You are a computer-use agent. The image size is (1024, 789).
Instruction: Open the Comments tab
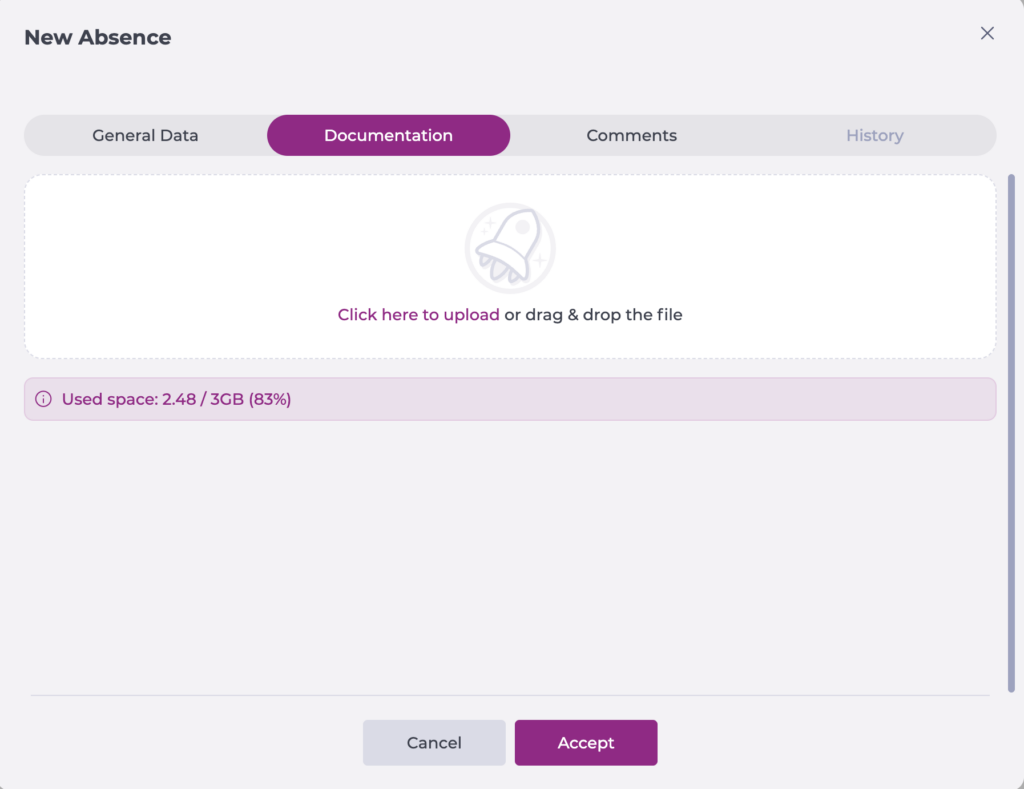[631, 136]
